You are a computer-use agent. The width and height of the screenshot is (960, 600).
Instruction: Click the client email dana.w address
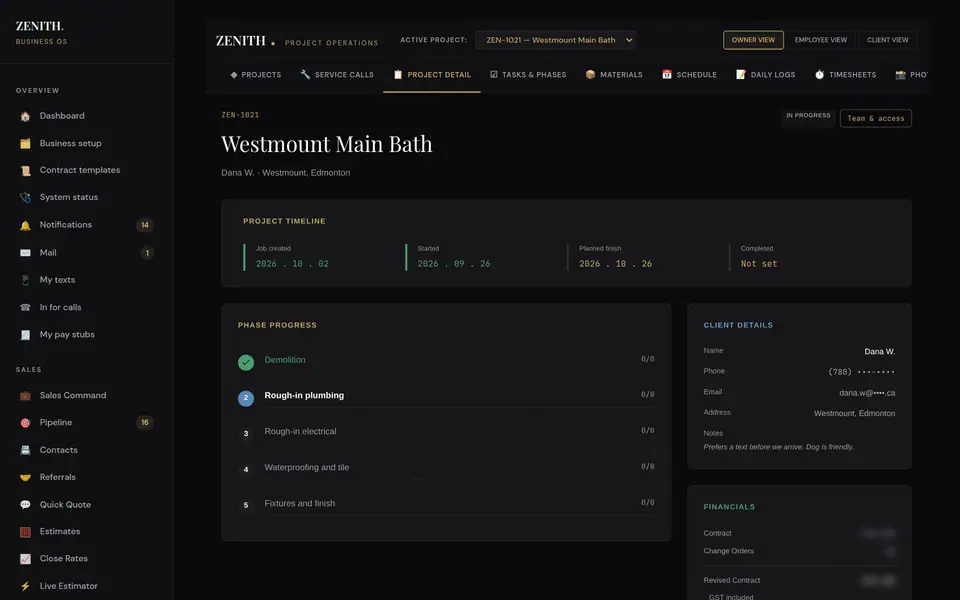[x=867, y=393]
